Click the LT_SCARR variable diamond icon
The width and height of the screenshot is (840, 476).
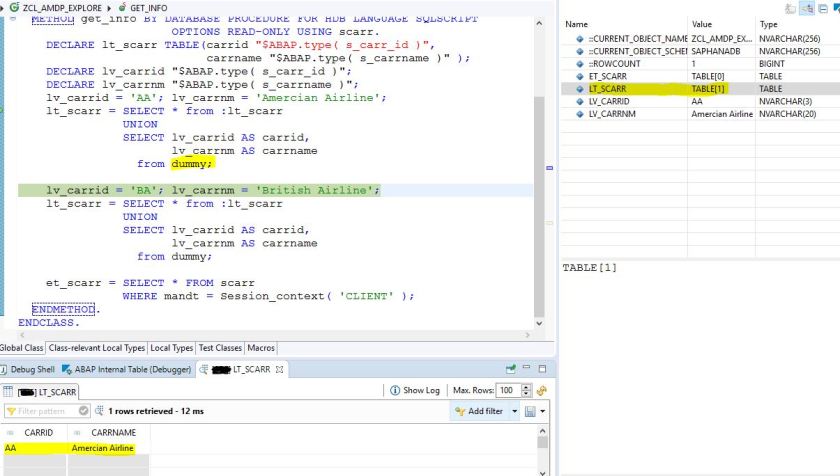pyautogui.click(x=580, y=89)
